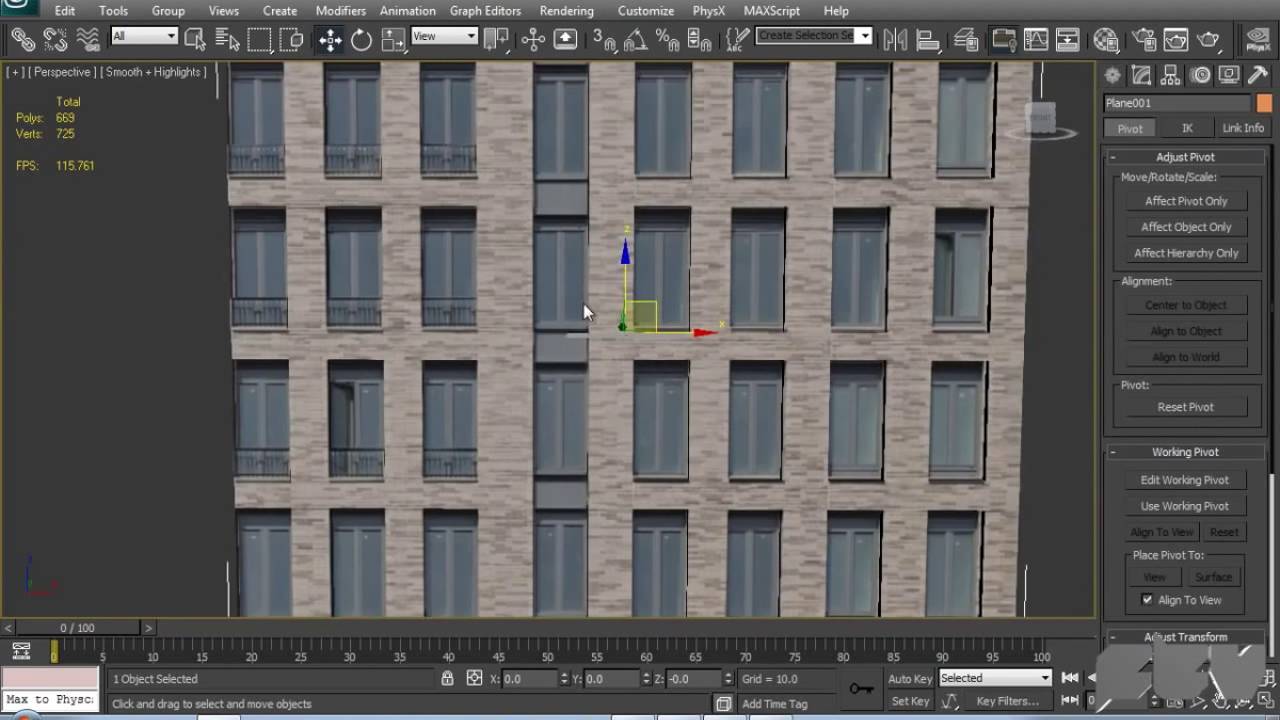The width and height of the screenshot is (1280, 720).
Task: Enable the Select and Manipulate tool
Action: (532, 39)
